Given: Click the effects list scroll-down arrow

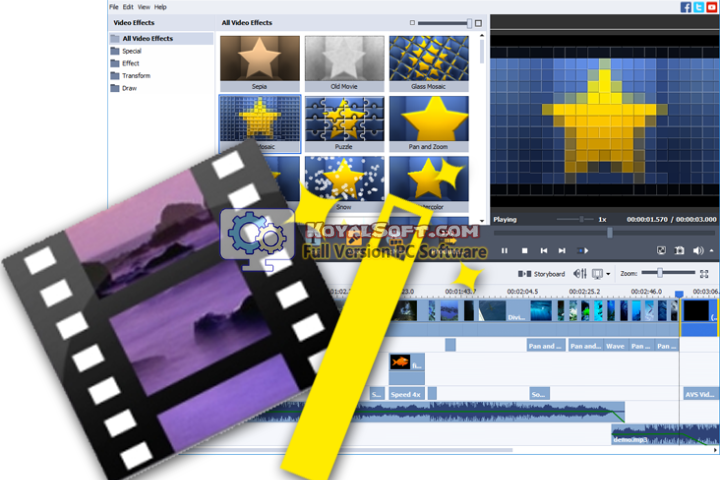Looking at the screenshot, I should click(482, 221).
